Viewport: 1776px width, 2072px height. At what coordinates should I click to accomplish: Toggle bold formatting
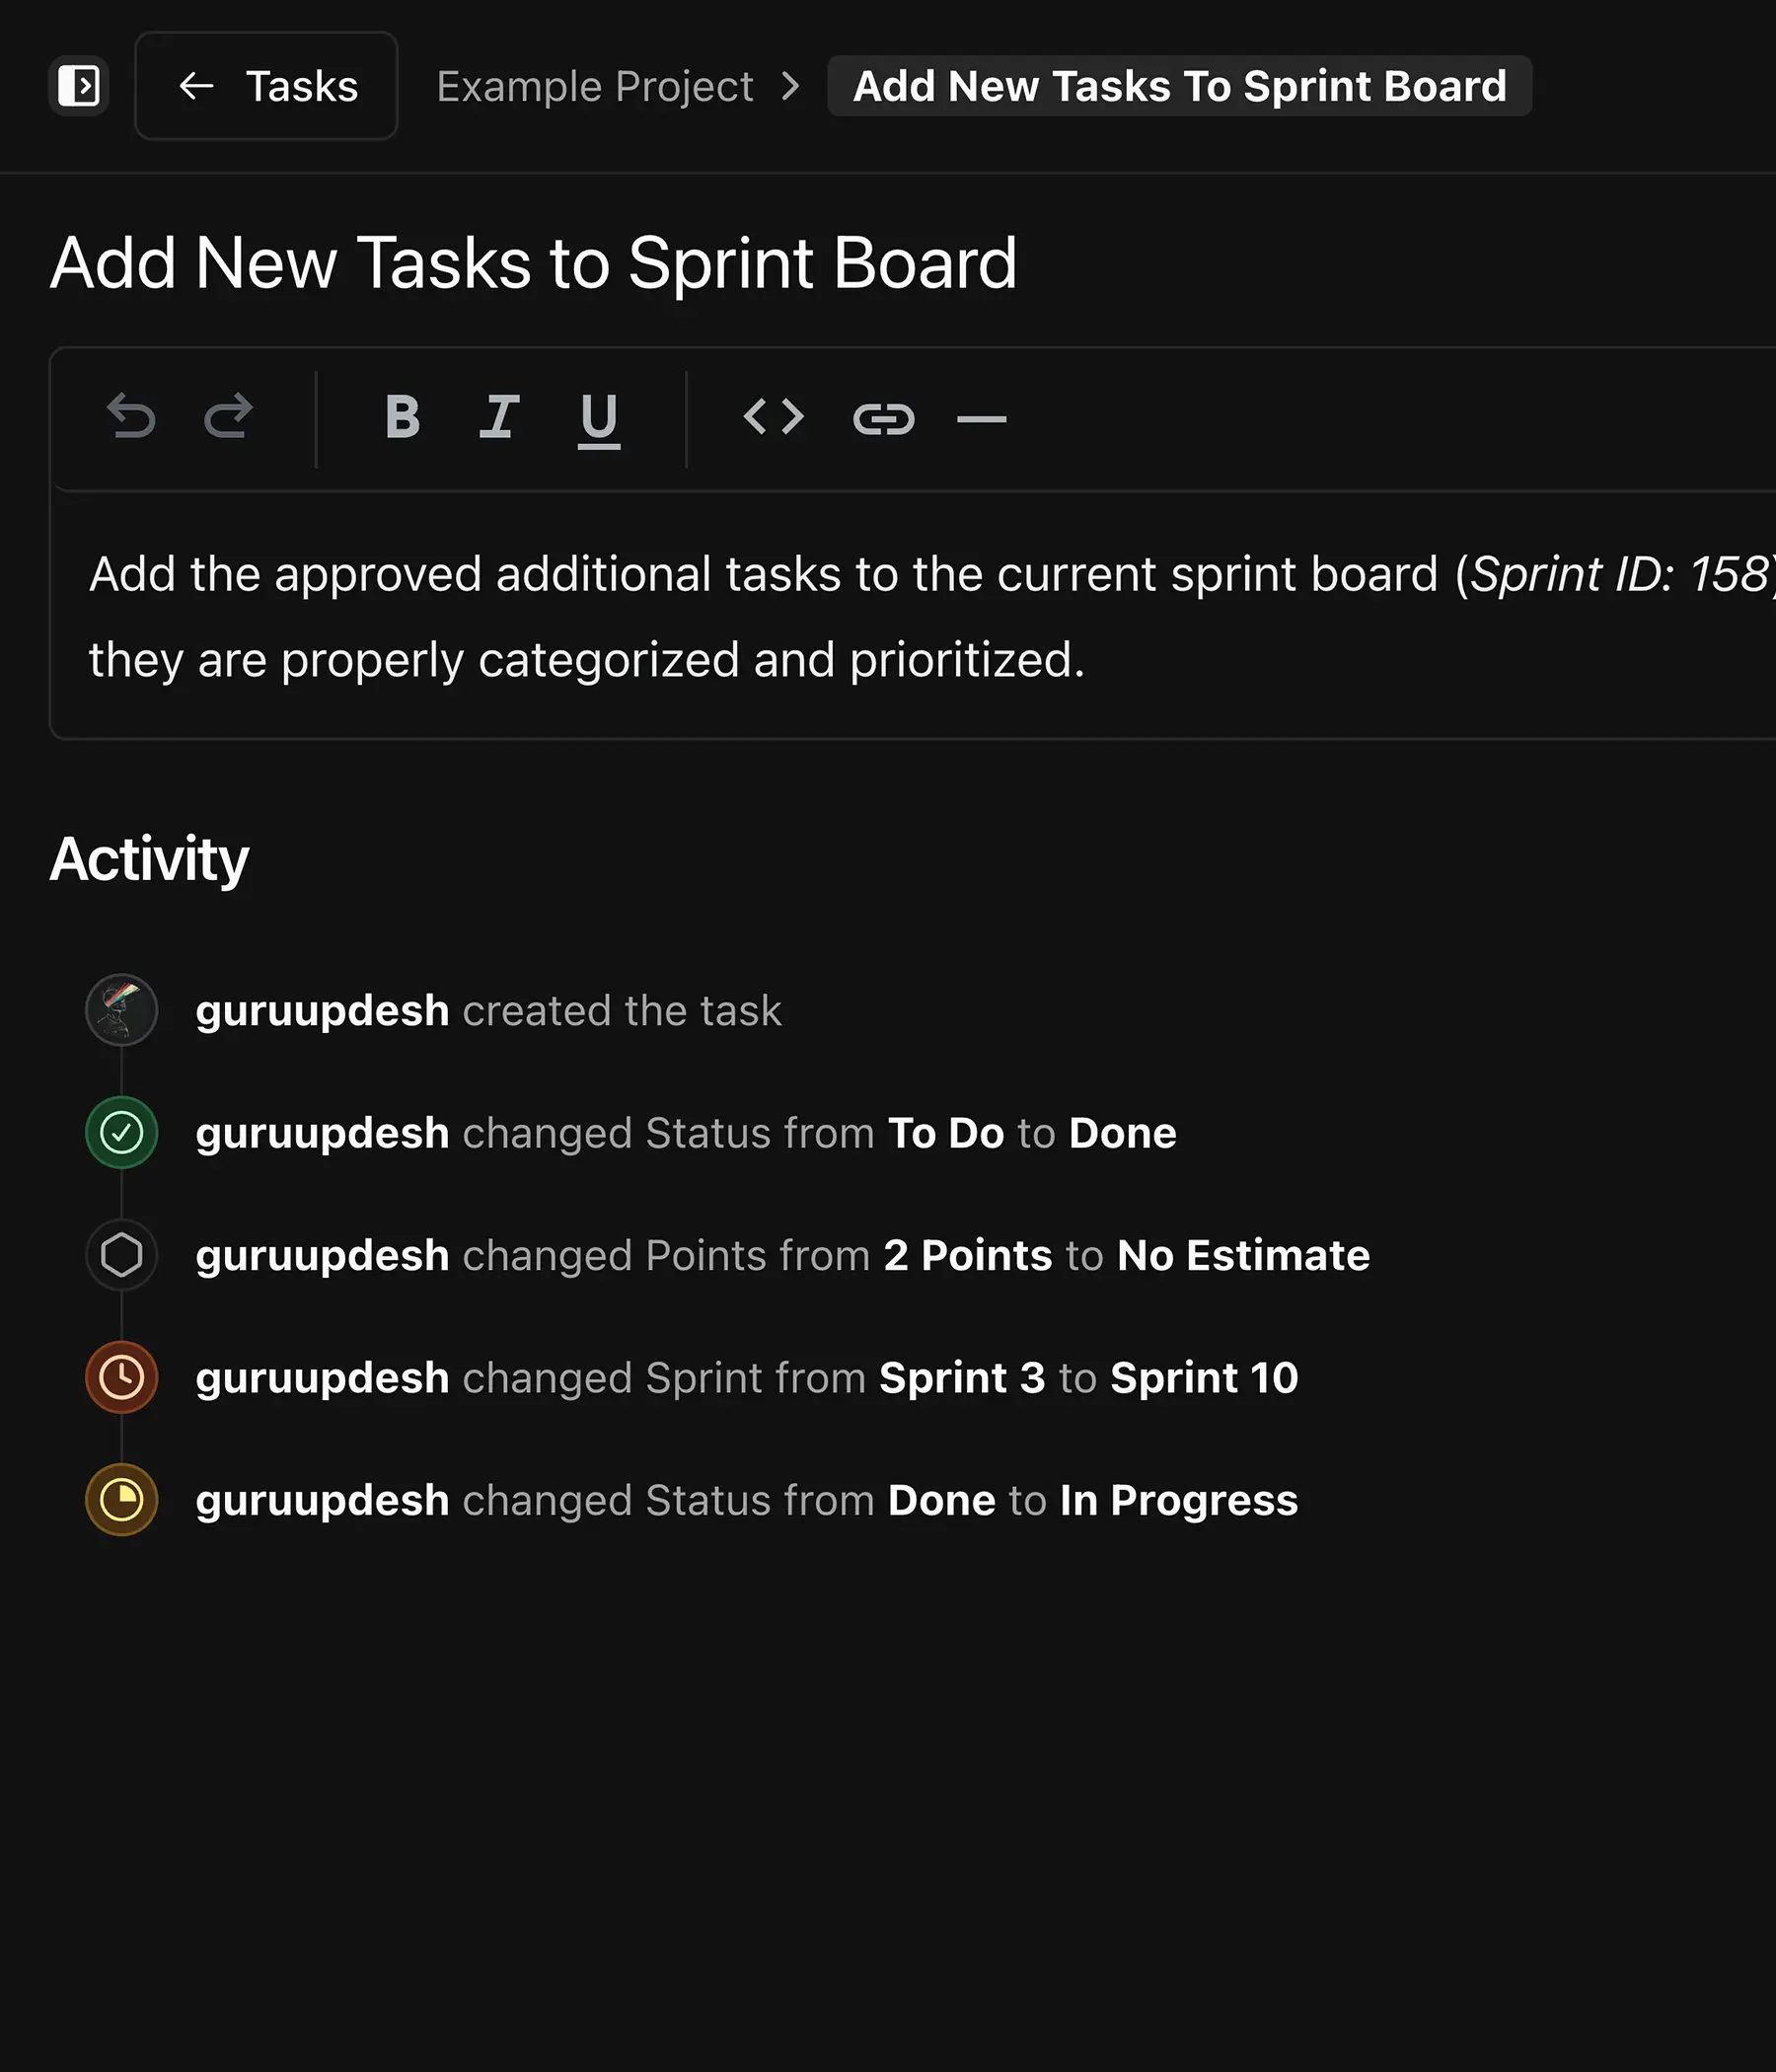402,417
